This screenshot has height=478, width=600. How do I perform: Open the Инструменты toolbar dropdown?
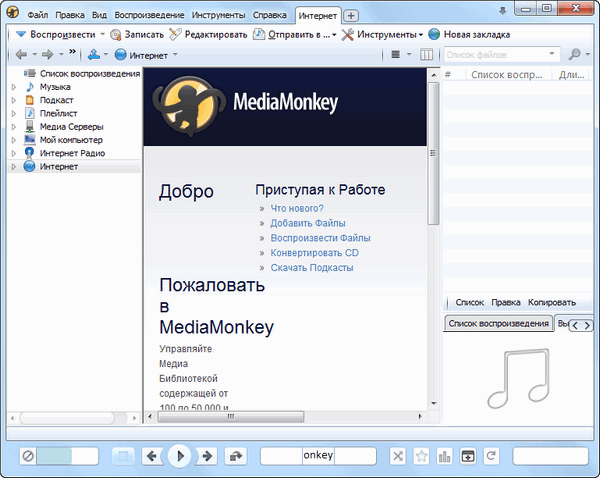[380, 34]
